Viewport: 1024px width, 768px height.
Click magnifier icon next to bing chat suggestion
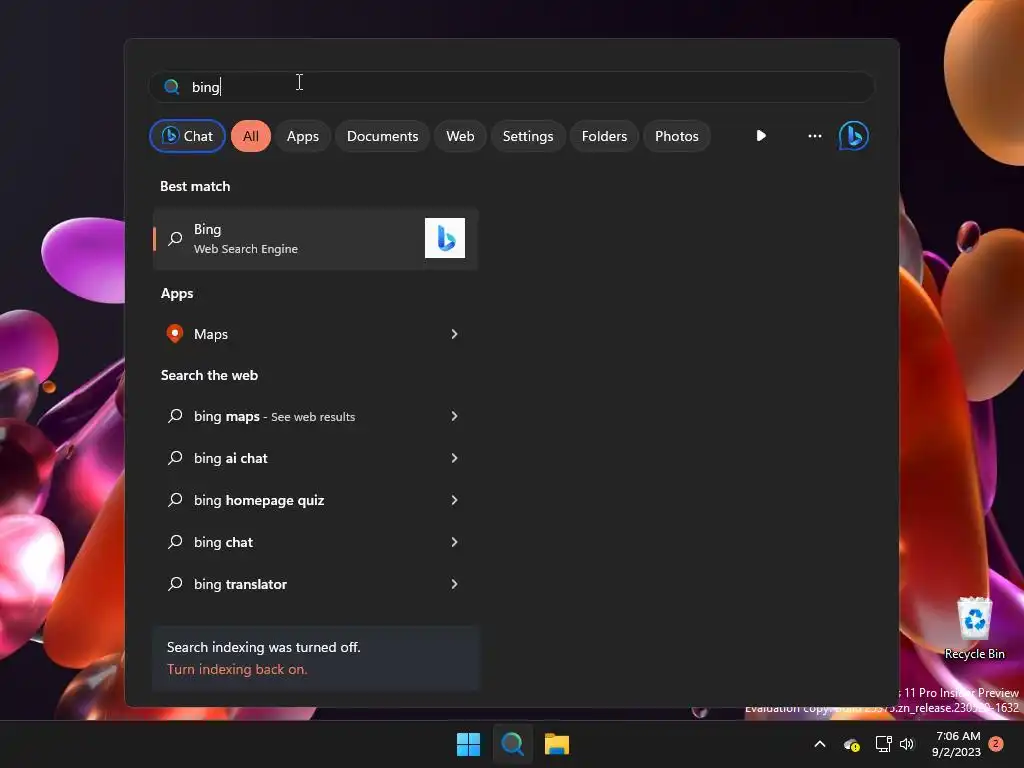(175, 542)
